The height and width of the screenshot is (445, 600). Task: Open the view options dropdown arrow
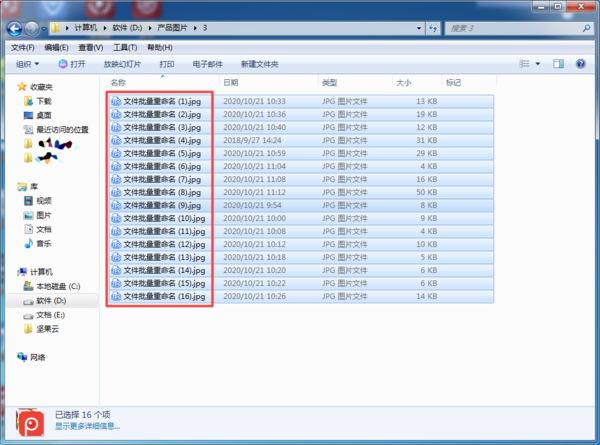[x=538, y=64]
